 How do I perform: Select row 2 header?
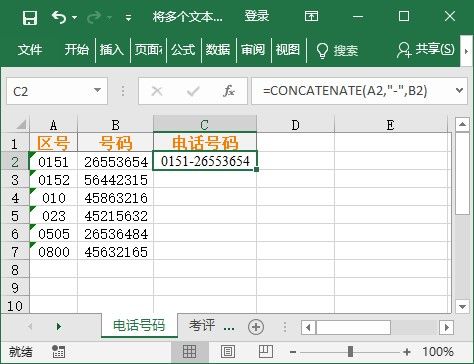pyautogui.click(x=15, y=162)
